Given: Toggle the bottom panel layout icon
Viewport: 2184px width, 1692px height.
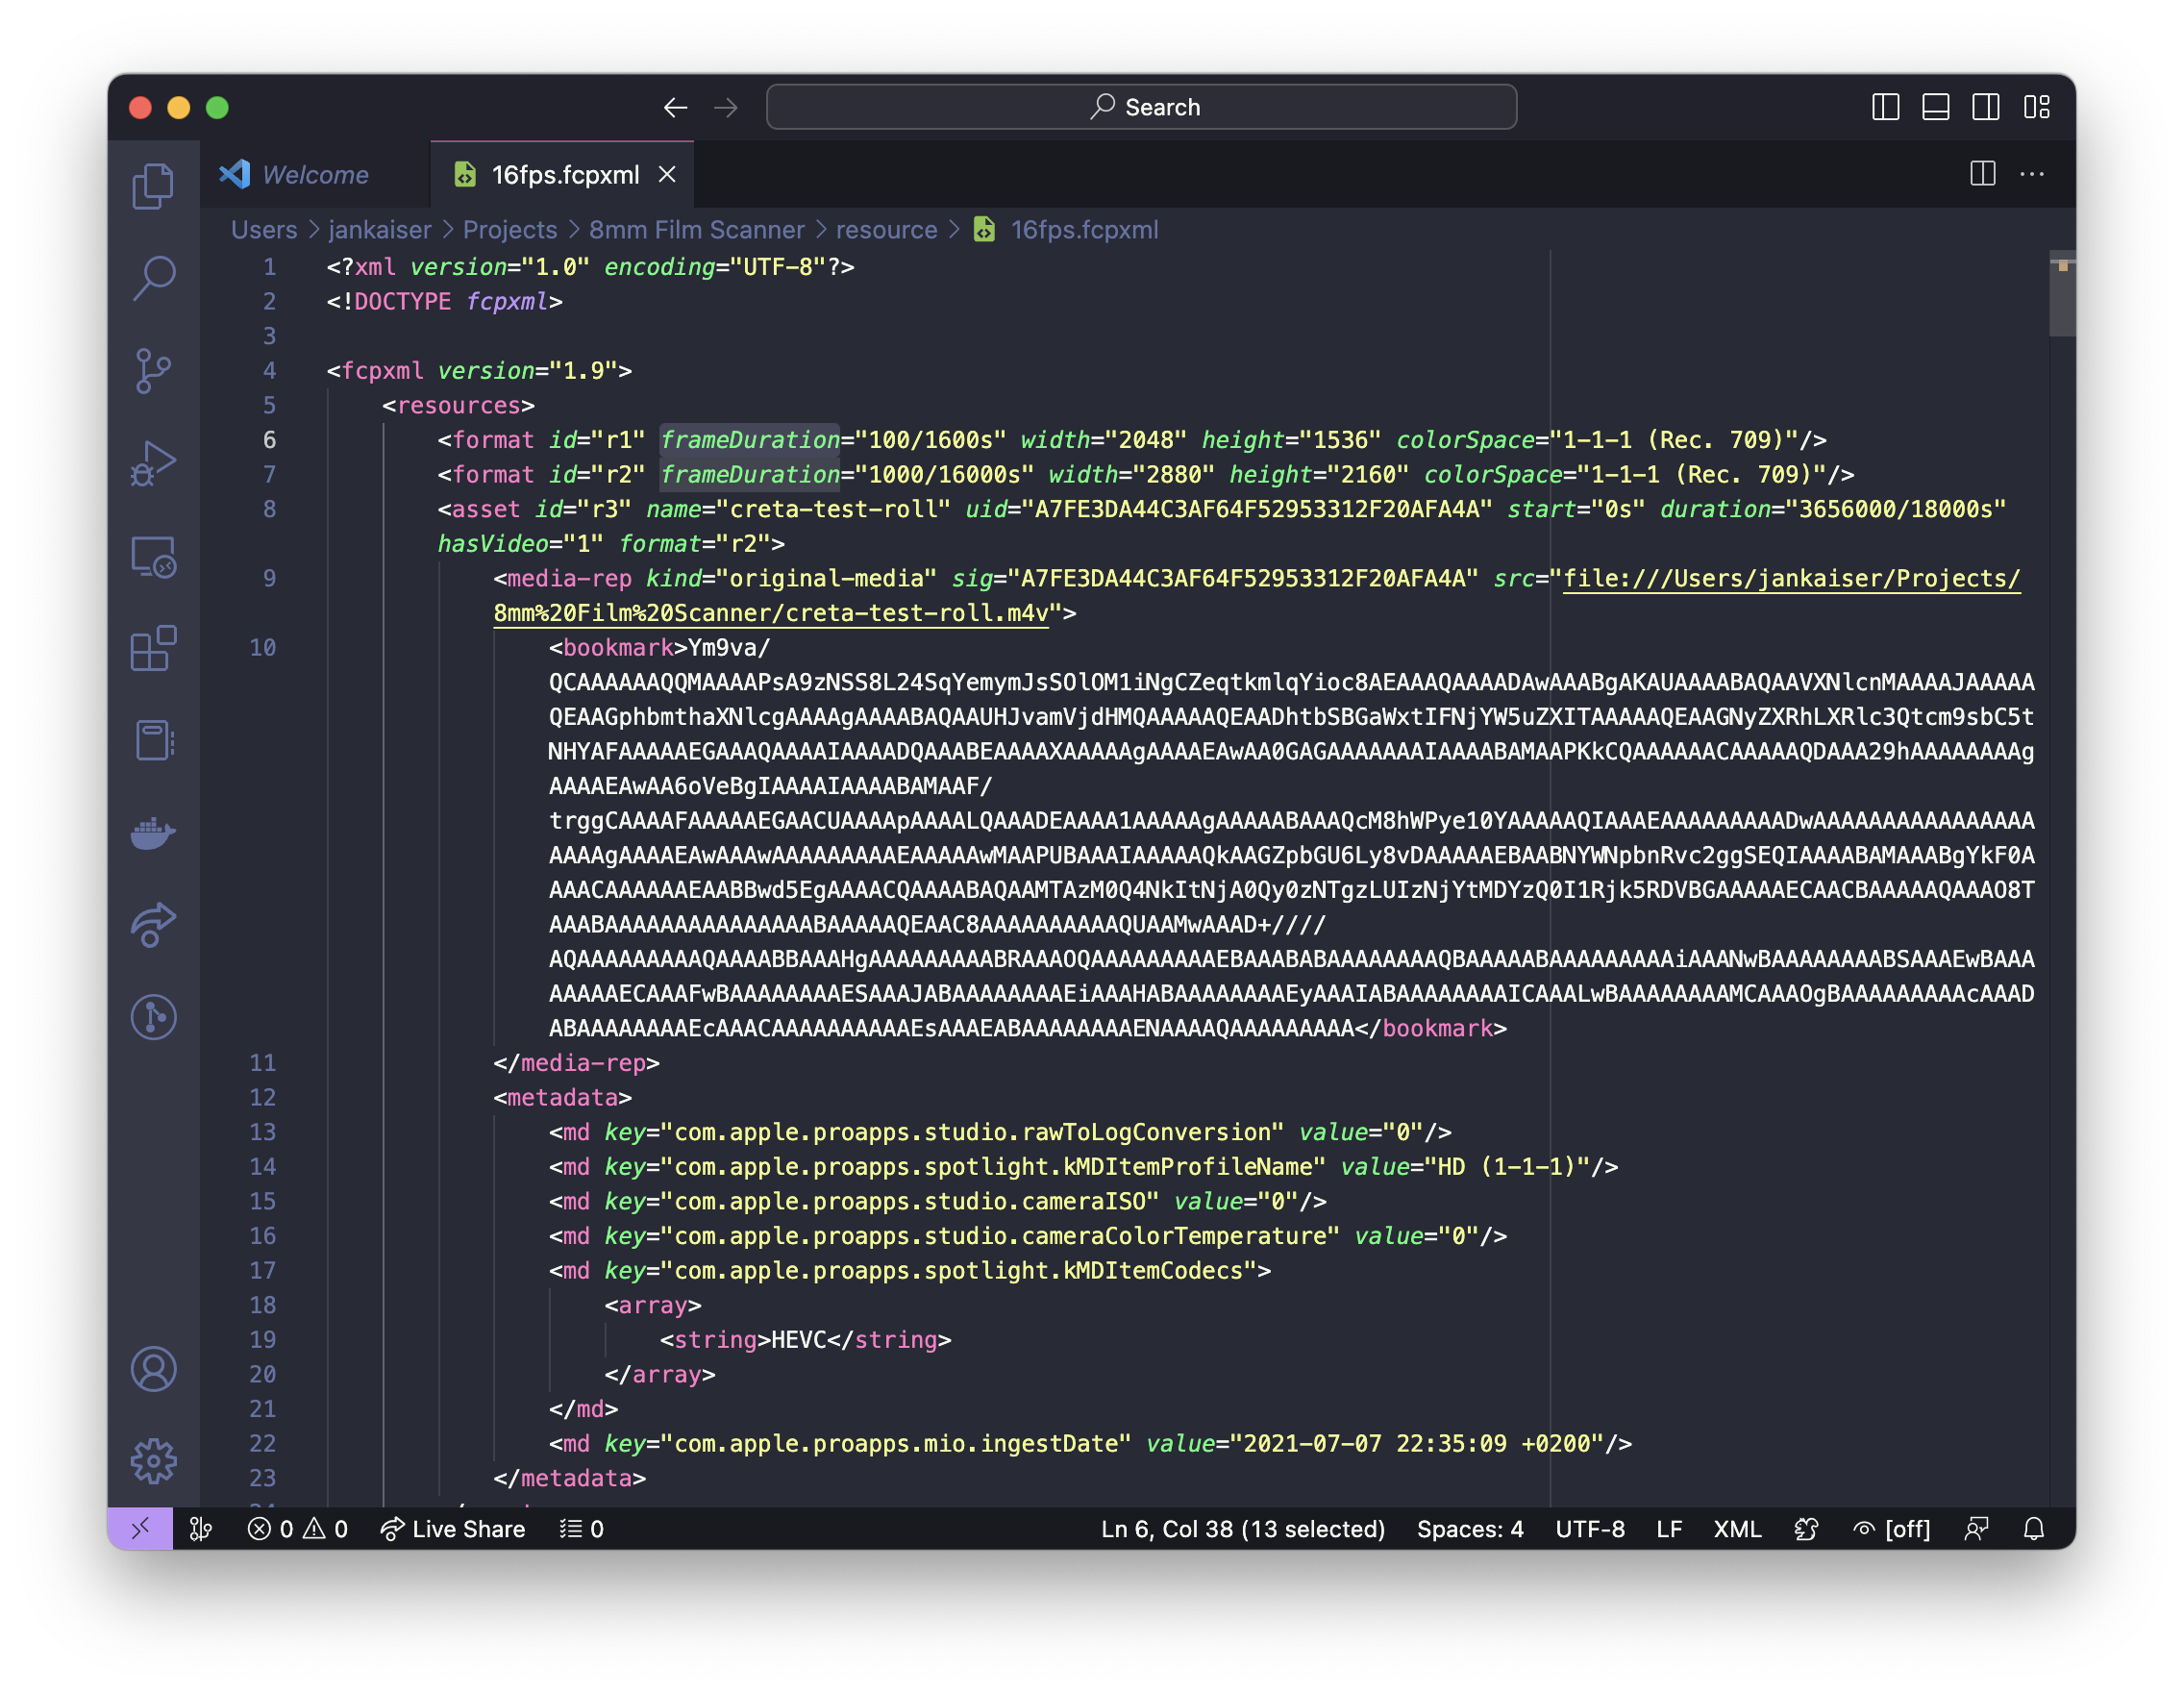Looking at the screenshot, I should click(x=1936, y=107).
